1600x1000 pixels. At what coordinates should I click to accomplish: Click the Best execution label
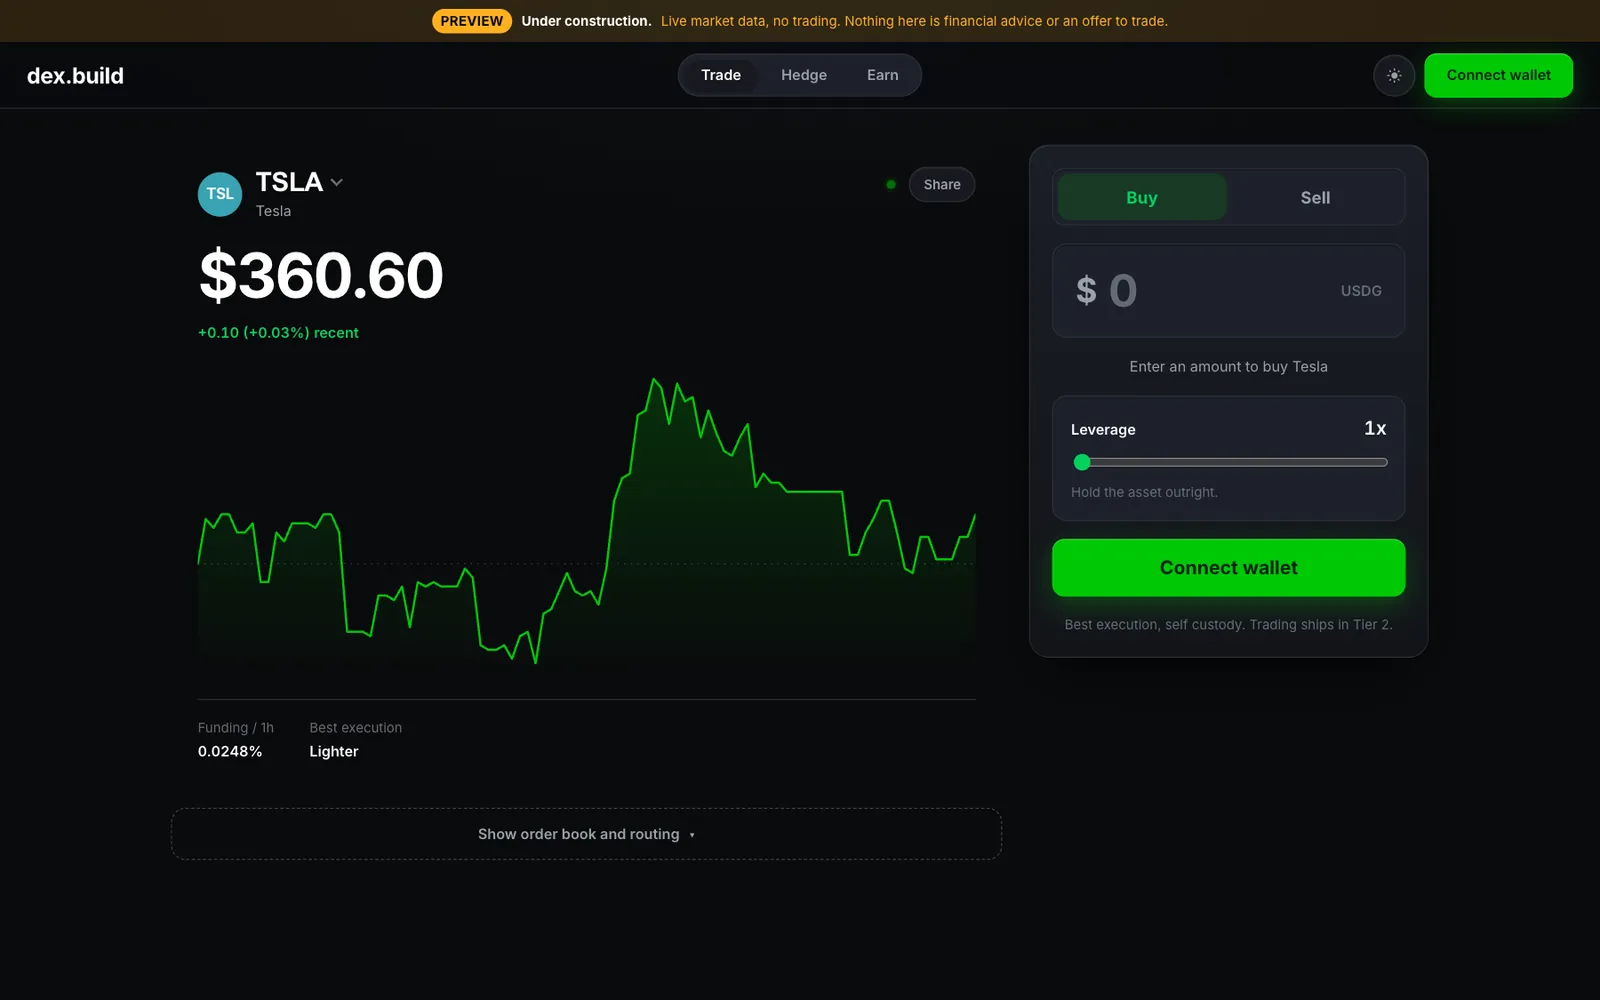coord(355,728)
